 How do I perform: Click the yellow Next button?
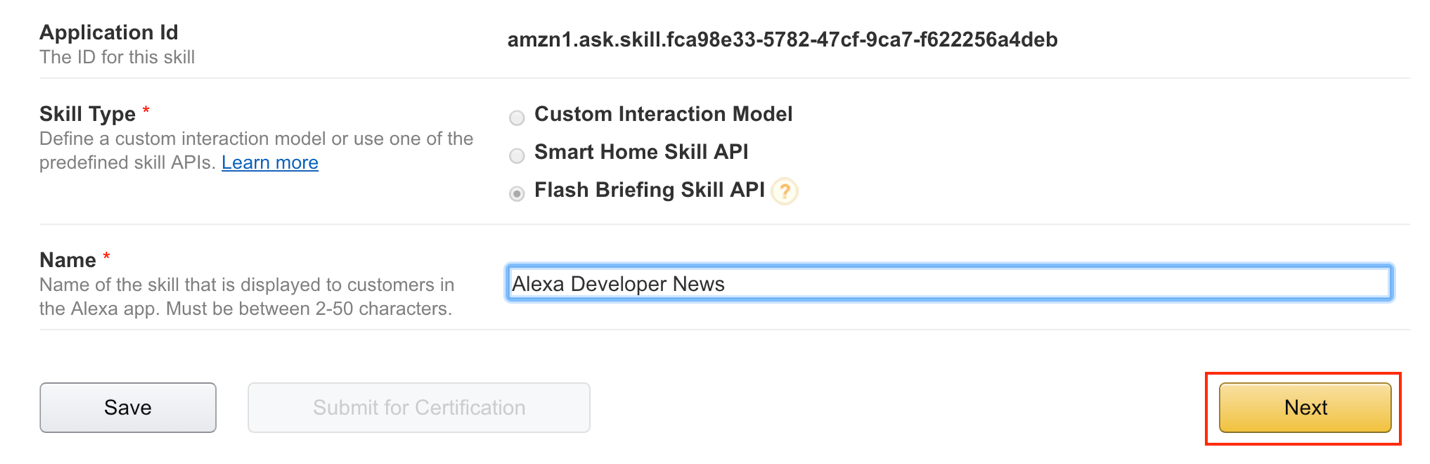click(x=1305, y=408)
